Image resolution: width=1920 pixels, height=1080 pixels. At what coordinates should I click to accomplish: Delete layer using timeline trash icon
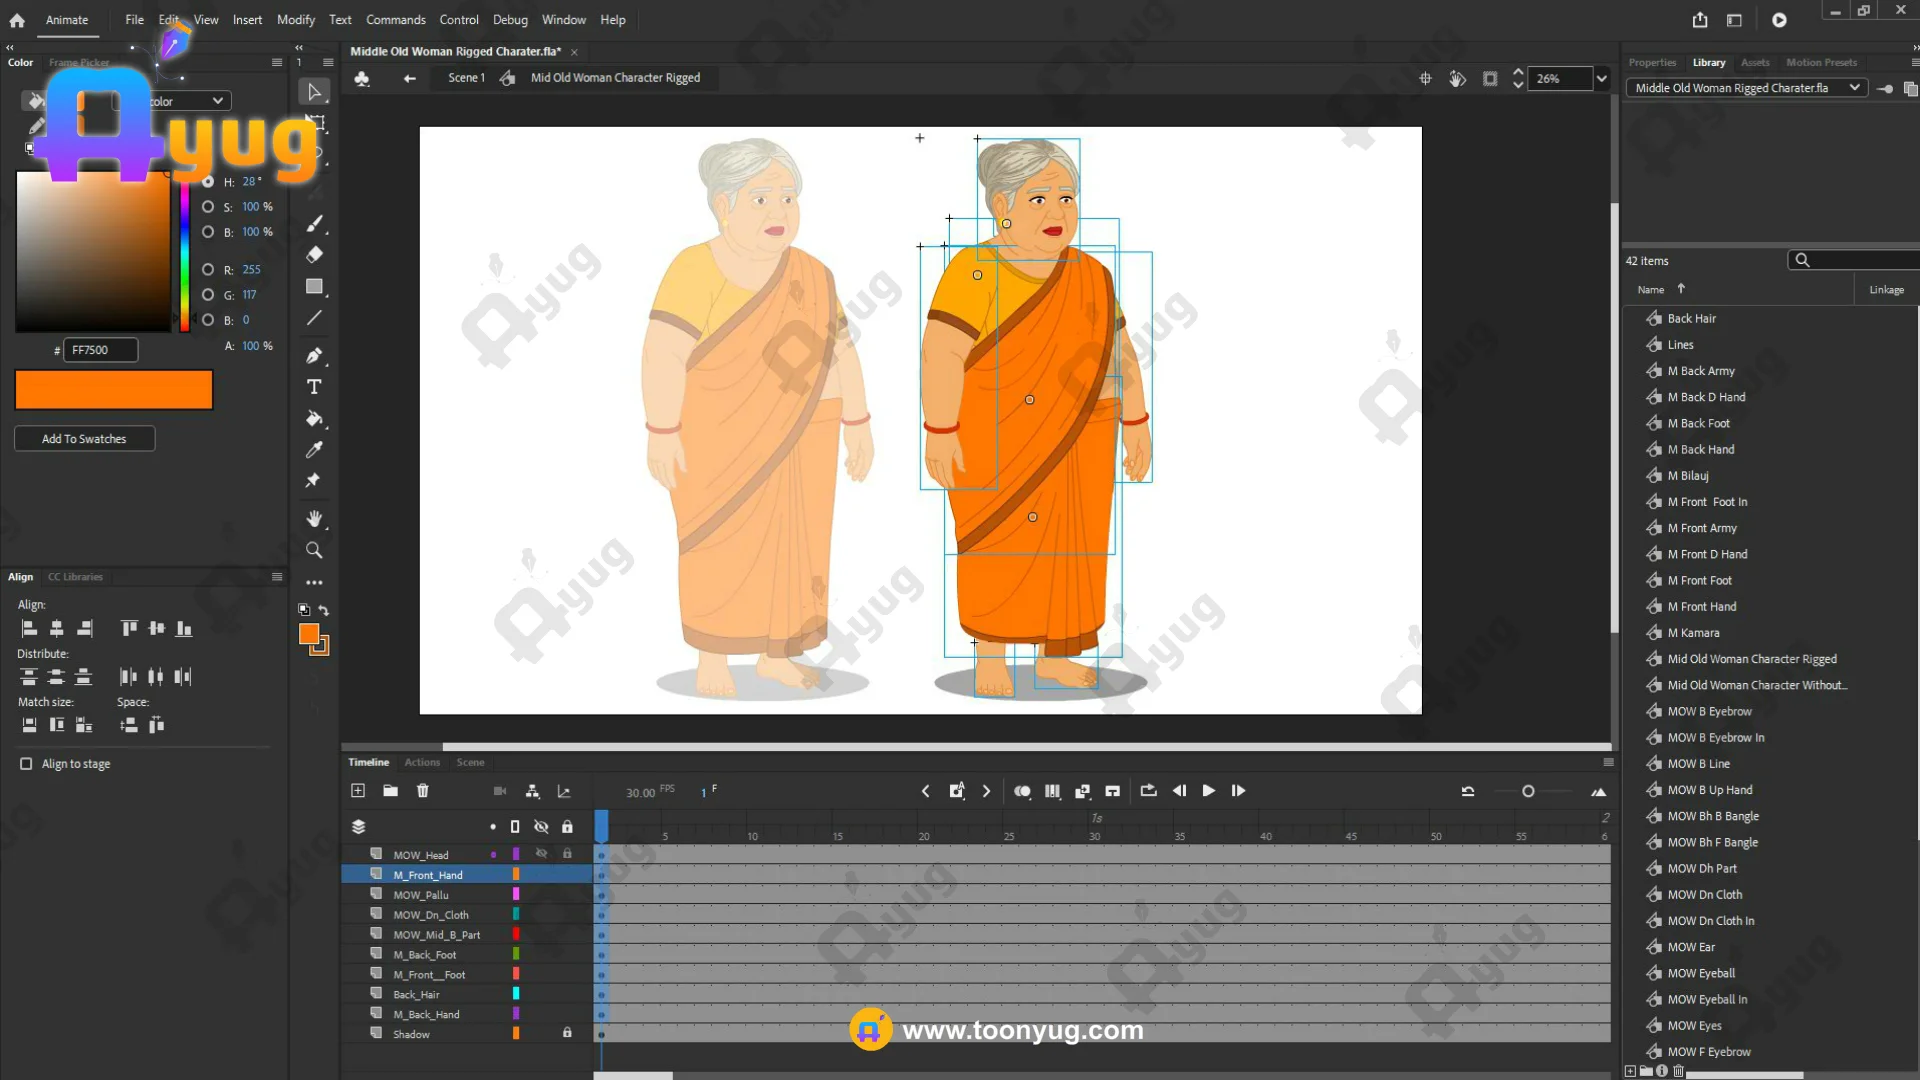(423, 791)
